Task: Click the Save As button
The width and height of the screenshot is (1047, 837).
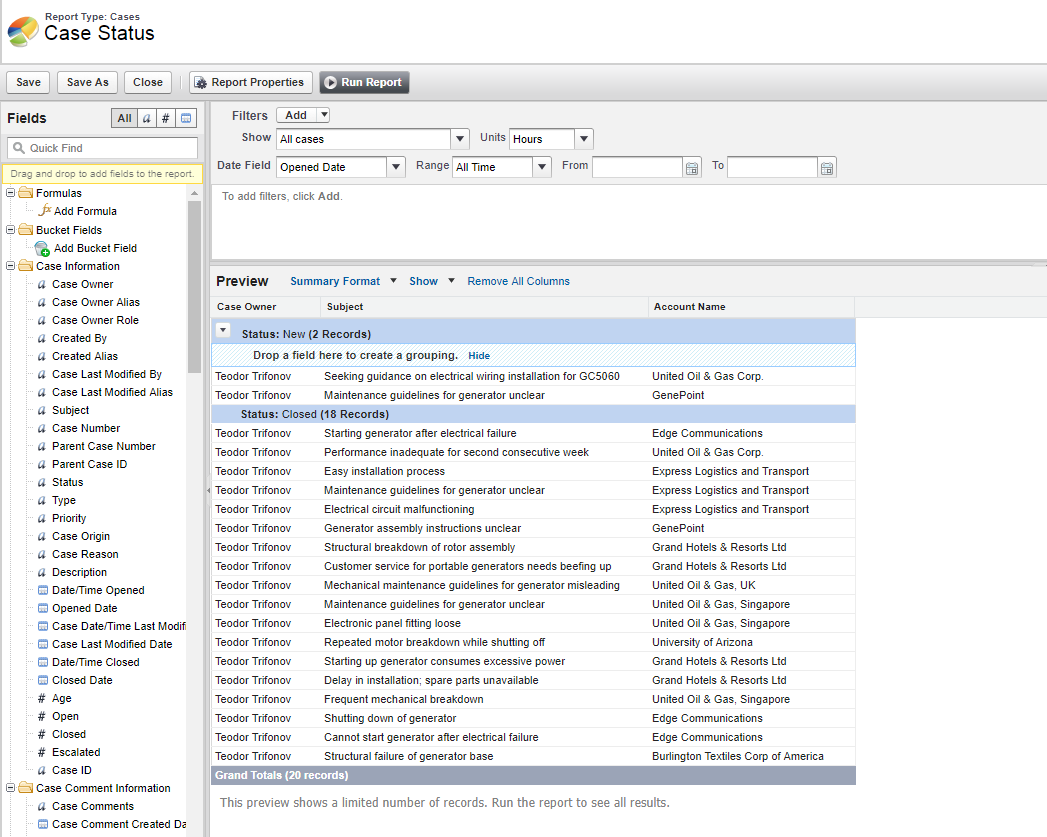Action: [x=88, y=82]
